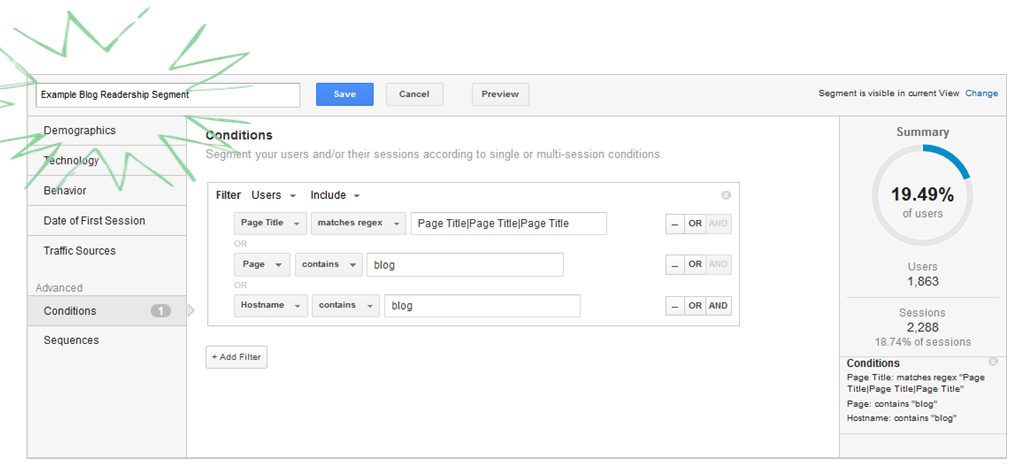Viewport: 1016px width, 466px height.
Task: Click the Users count 1,863
Action: pyautogui.click(x=922, y=282)
